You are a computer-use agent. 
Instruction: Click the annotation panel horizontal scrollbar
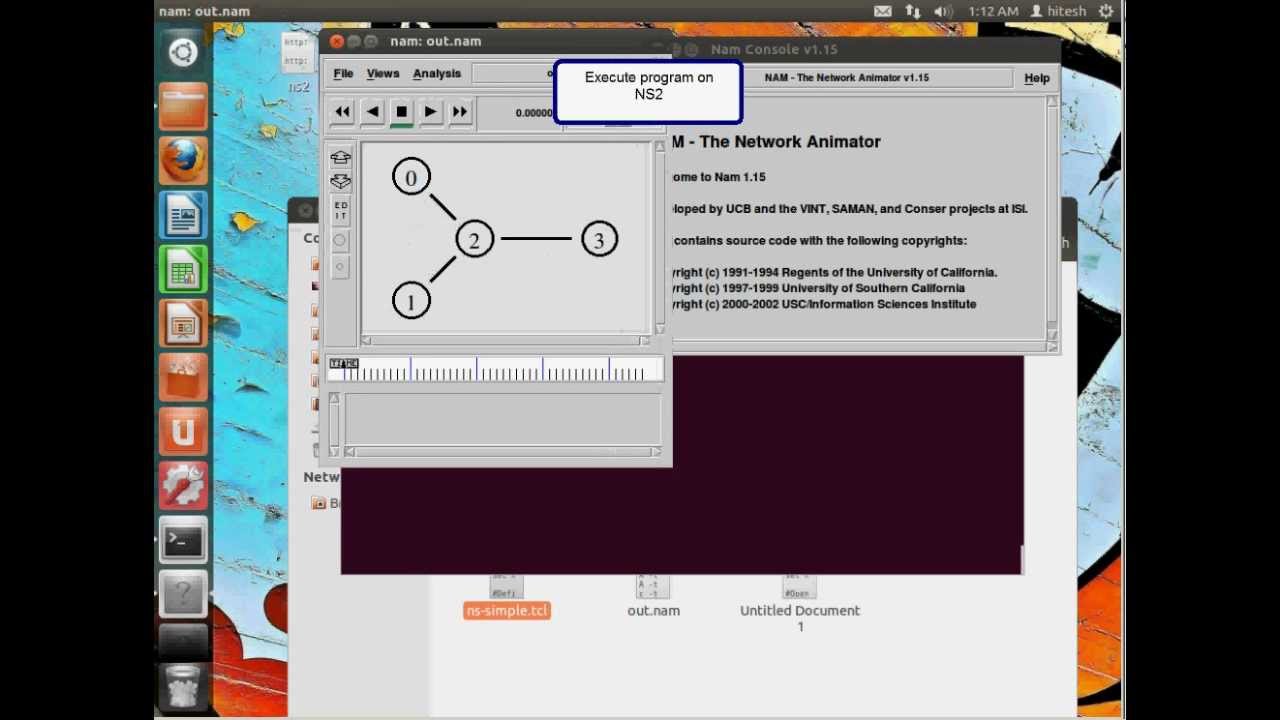[x=501, y=452]
